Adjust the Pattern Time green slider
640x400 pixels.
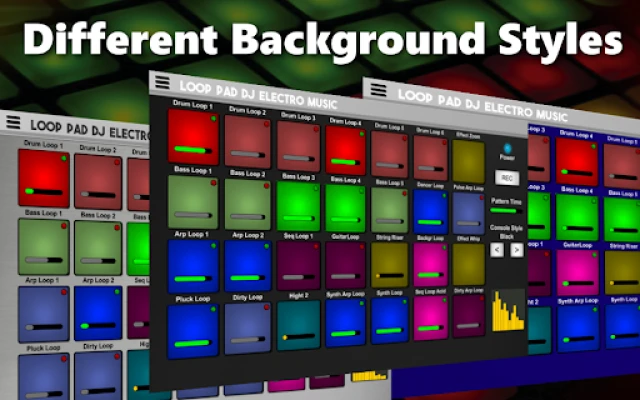(x=503, y=211)
